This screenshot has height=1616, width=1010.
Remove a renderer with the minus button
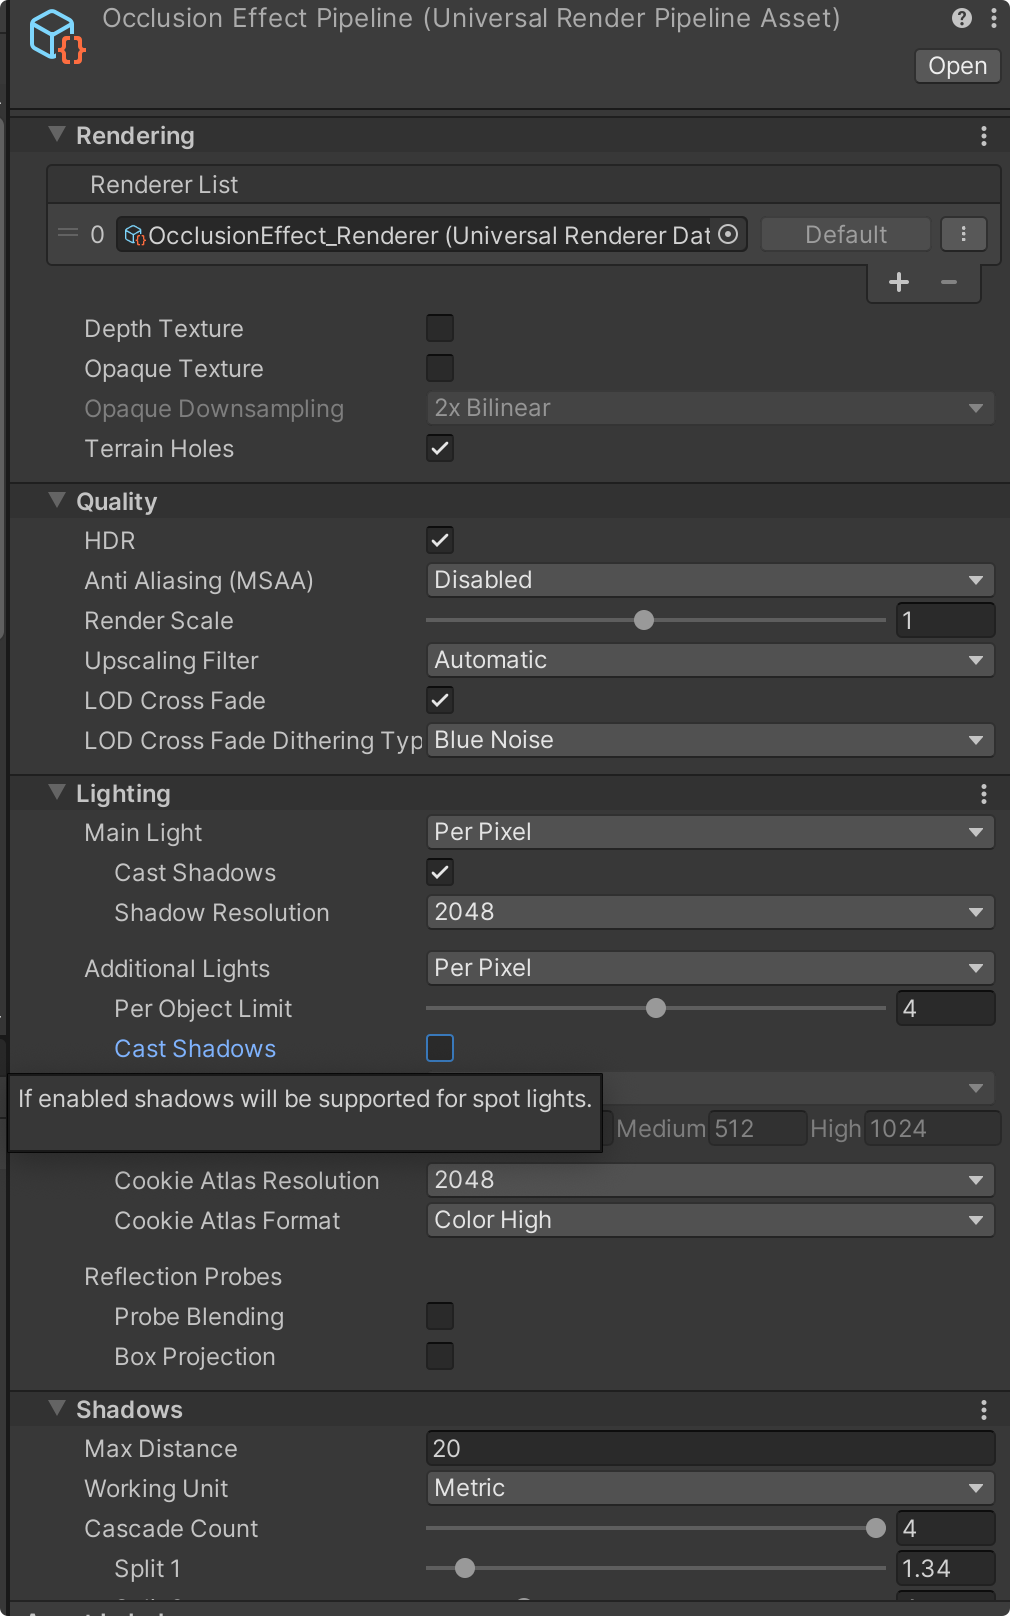point(949,282)
